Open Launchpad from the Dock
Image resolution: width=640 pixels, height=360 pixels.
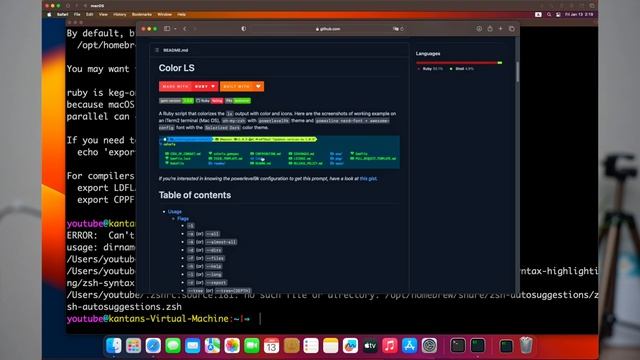point(133,346)
